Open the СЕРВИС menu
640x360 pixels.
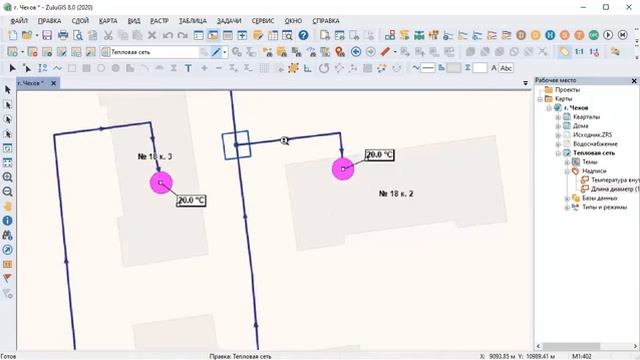coord(263,21)
